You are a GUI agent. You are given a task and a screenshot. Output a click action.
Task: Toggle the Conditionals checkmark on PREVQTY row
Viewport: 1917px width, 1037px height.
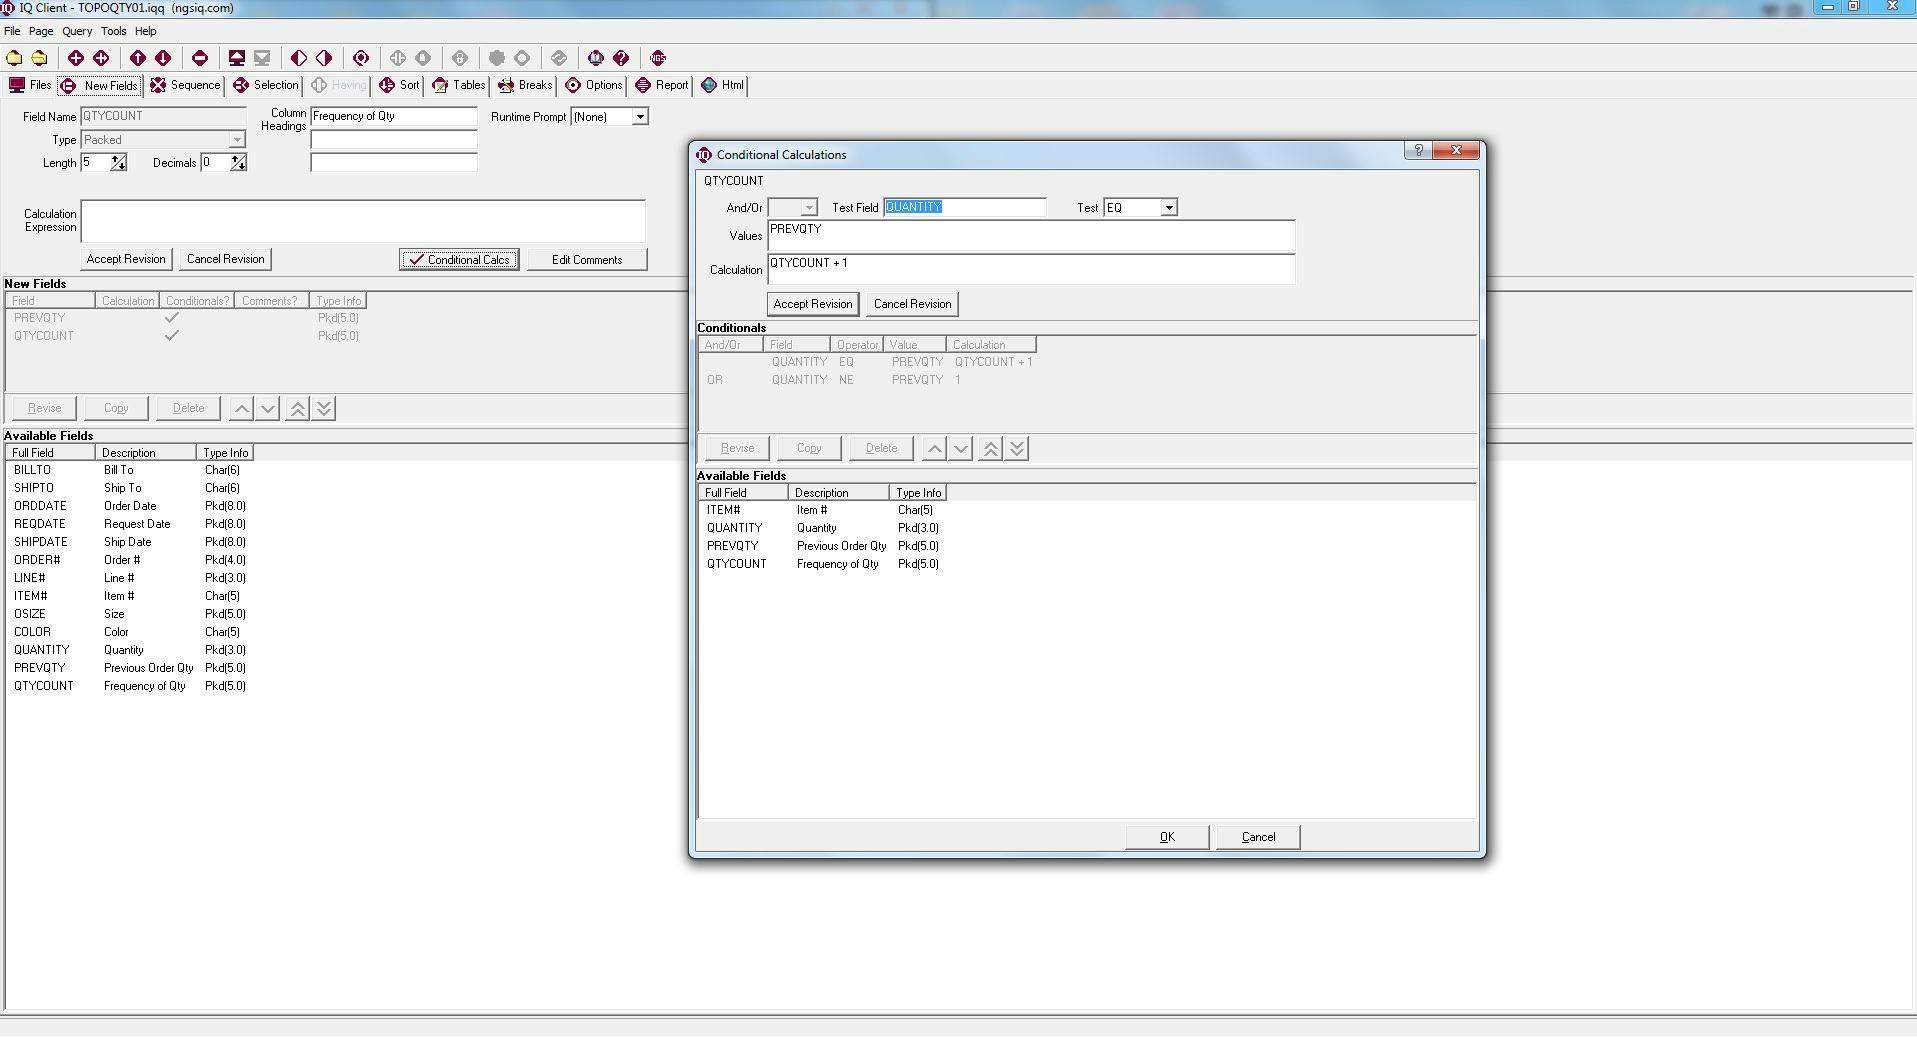172,318
